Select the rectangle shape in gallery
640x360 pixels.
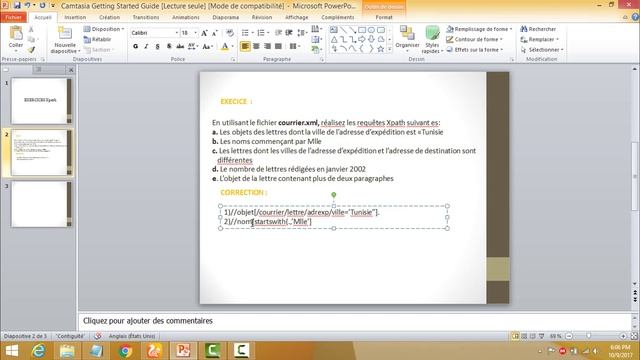pyautogui.click(x=362, y=30)
